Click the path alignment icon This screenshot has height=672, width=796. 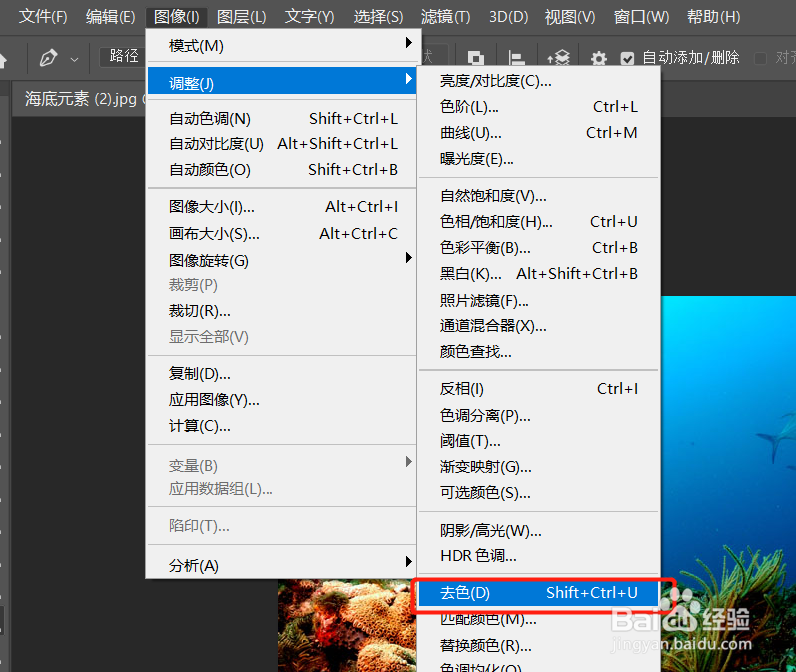(516, 58)
